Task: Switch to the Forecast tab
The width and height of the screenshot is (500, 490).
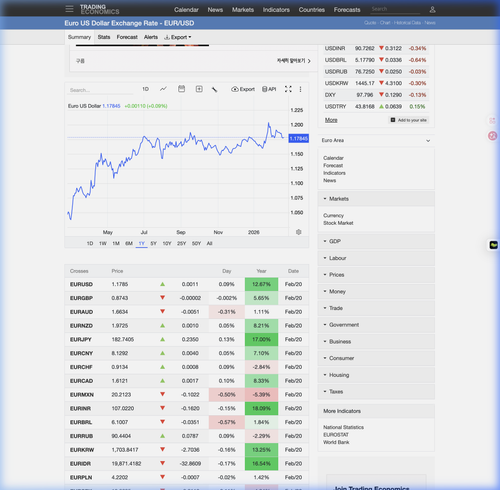Action: point(127,37)
